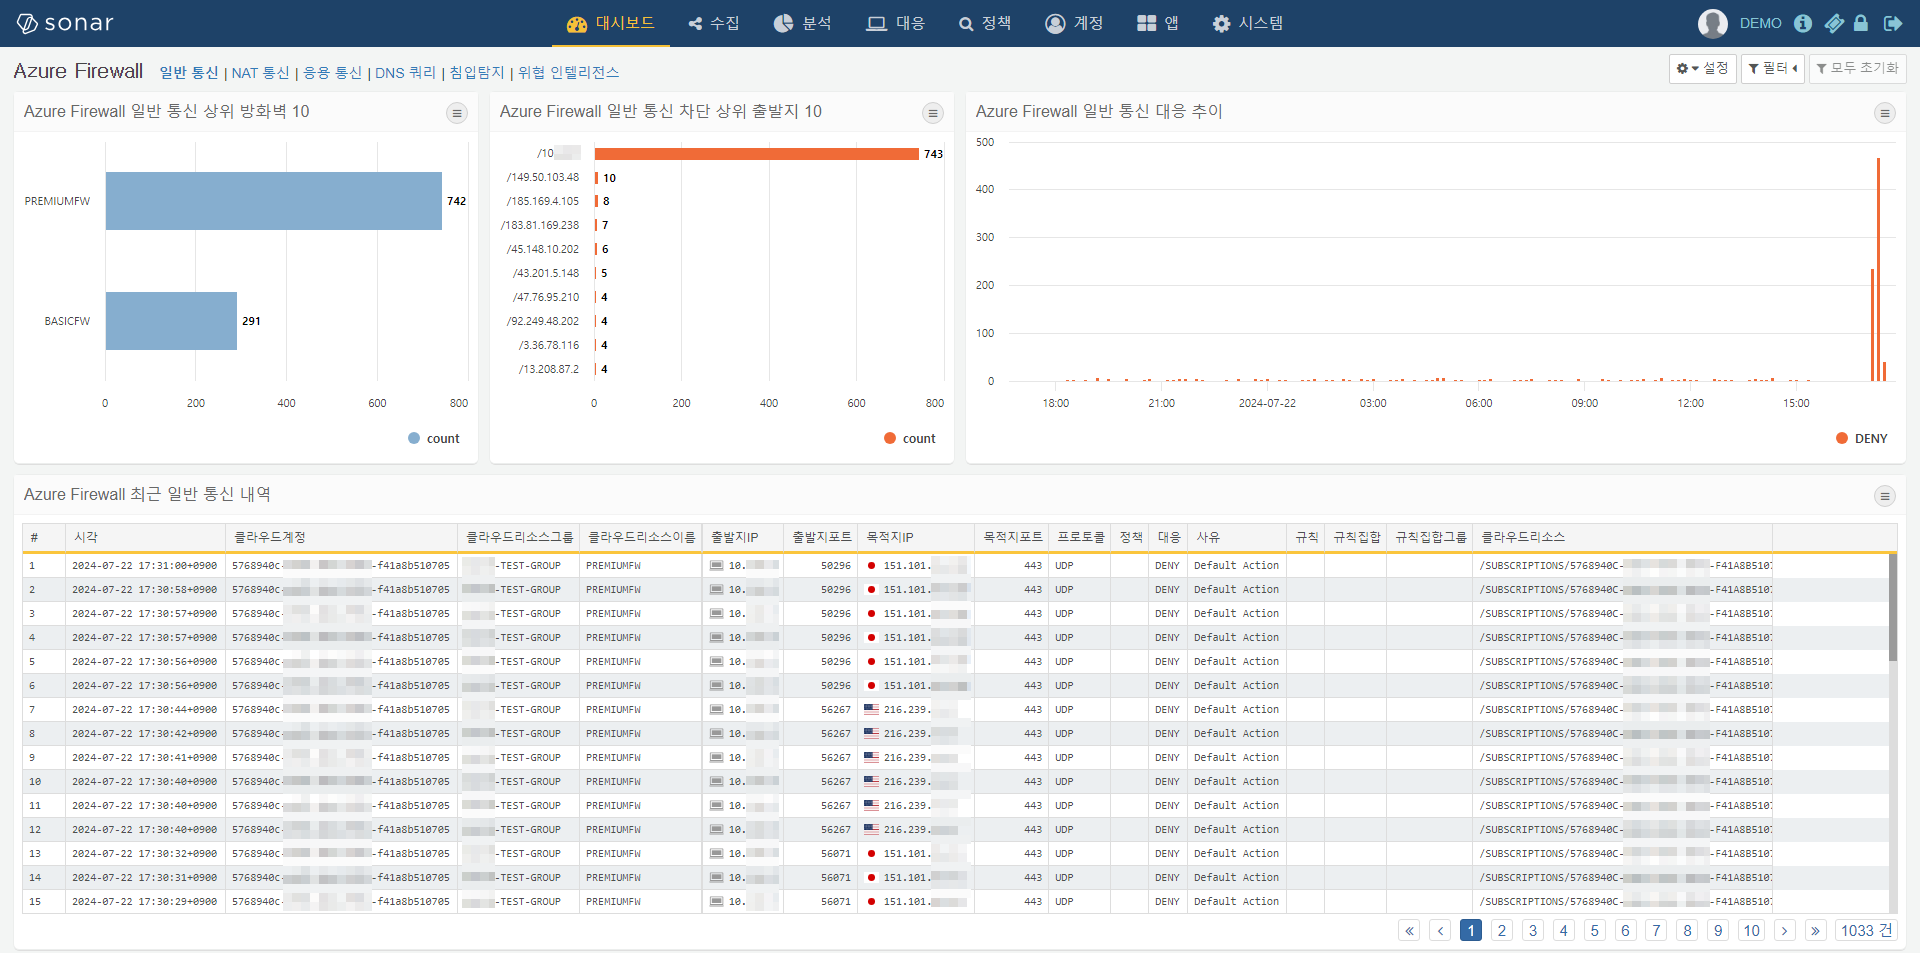Toggle the orange count legend item
The height and width of the screenshot is (953, 1920).
click(x=910, y=438)
